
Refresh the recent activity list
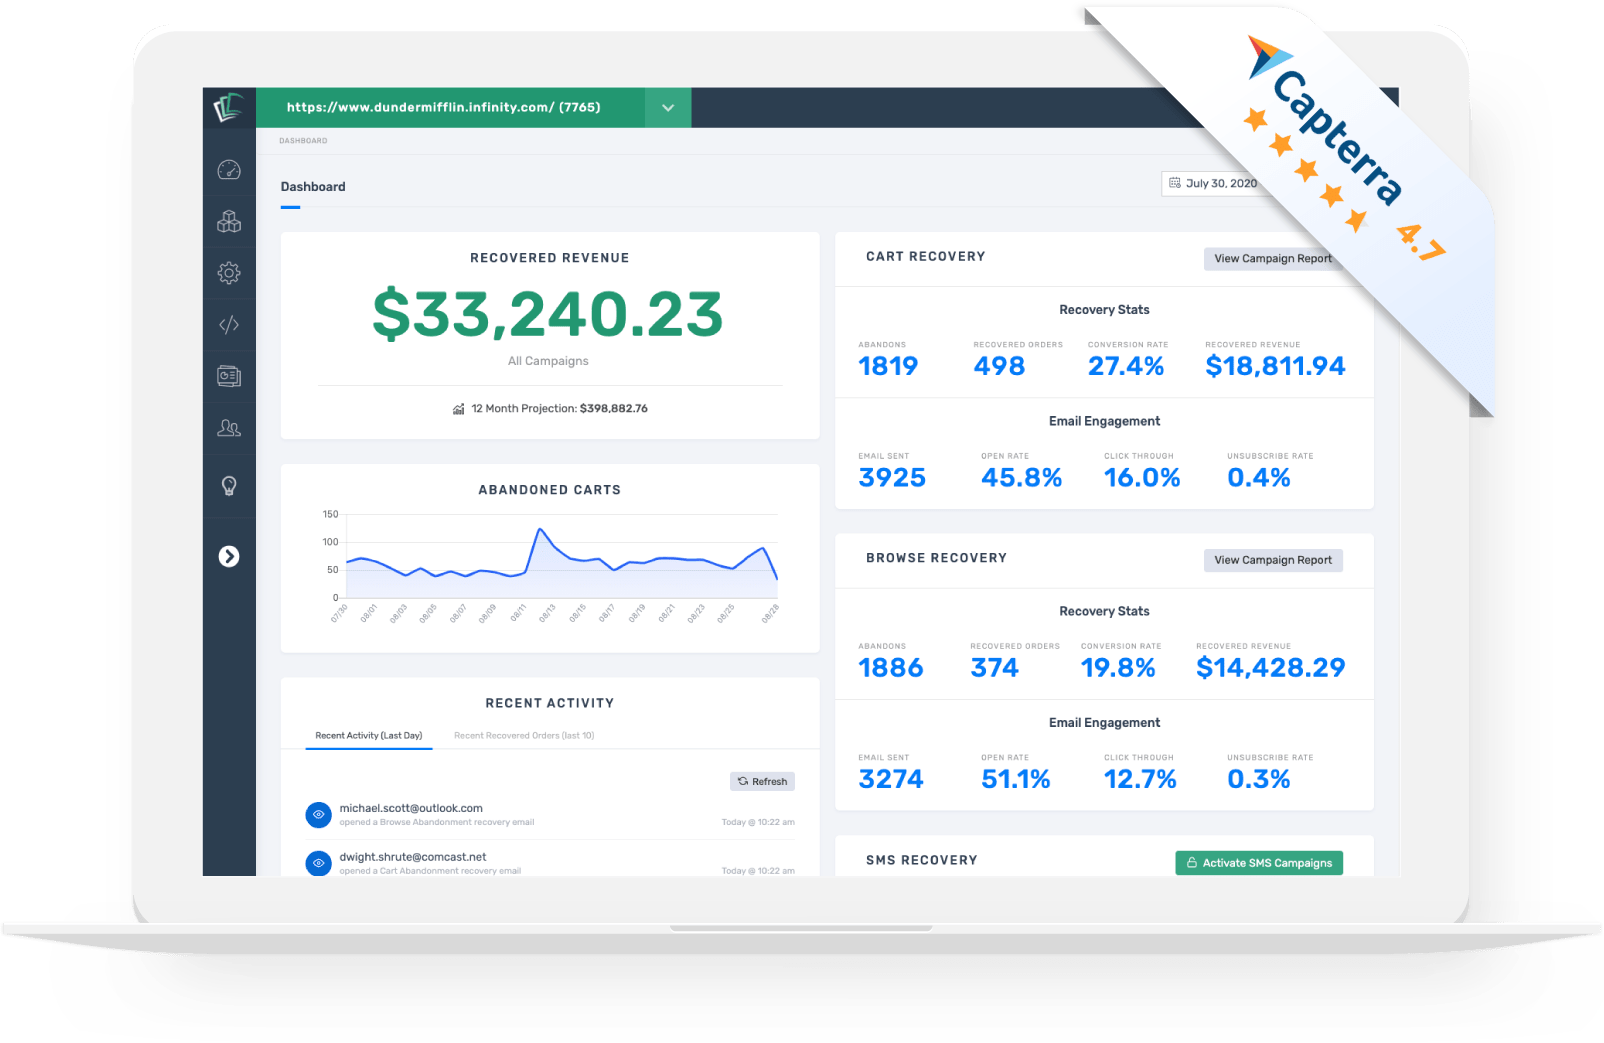coord(762,781)
